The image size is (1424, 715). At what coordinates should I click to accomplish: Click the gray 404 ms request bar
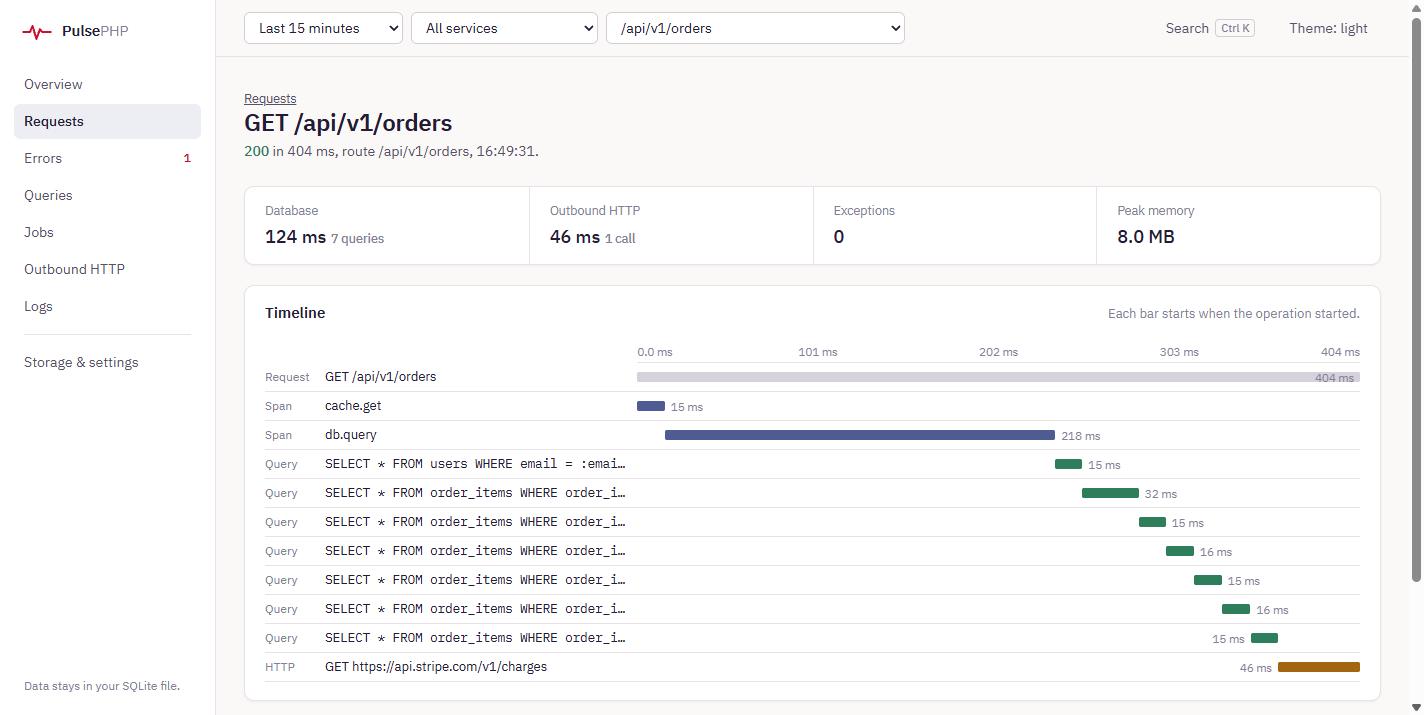coord(998,377)
